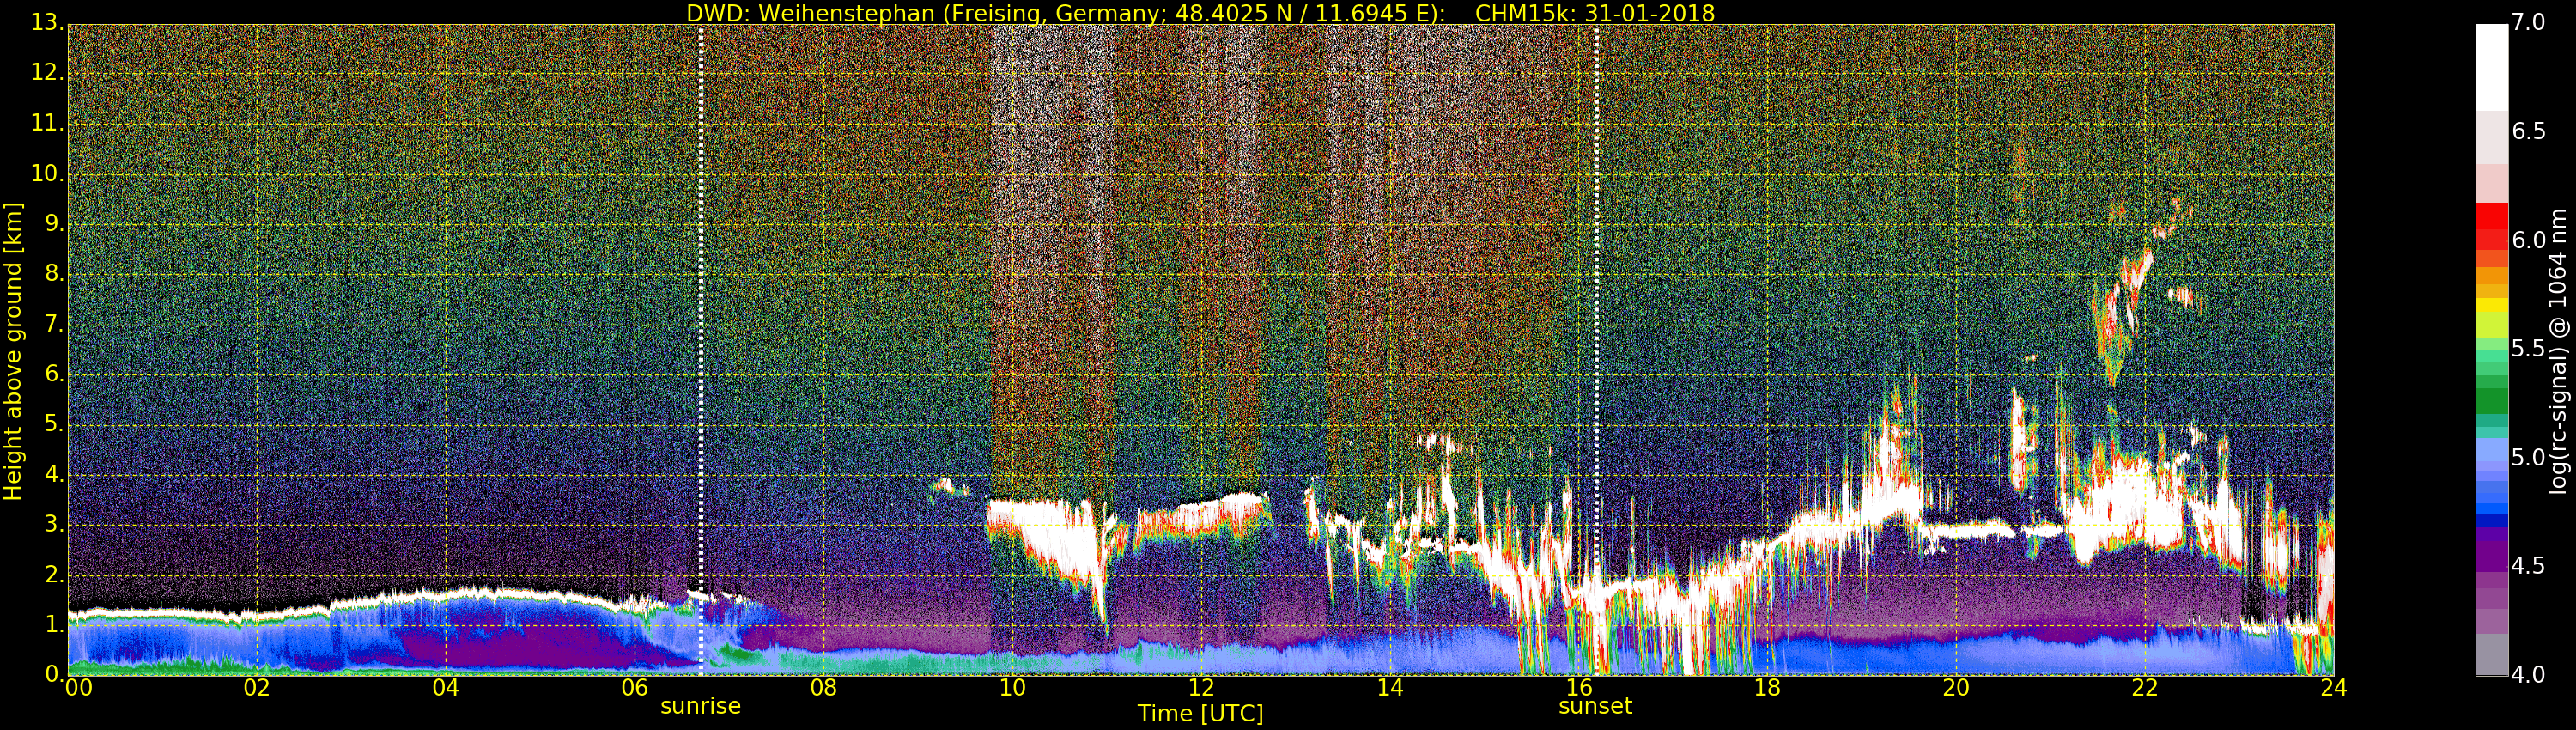Click the 'sunset' label below the time axis
Screen dimensions: 2576x730
(1595, 706)
